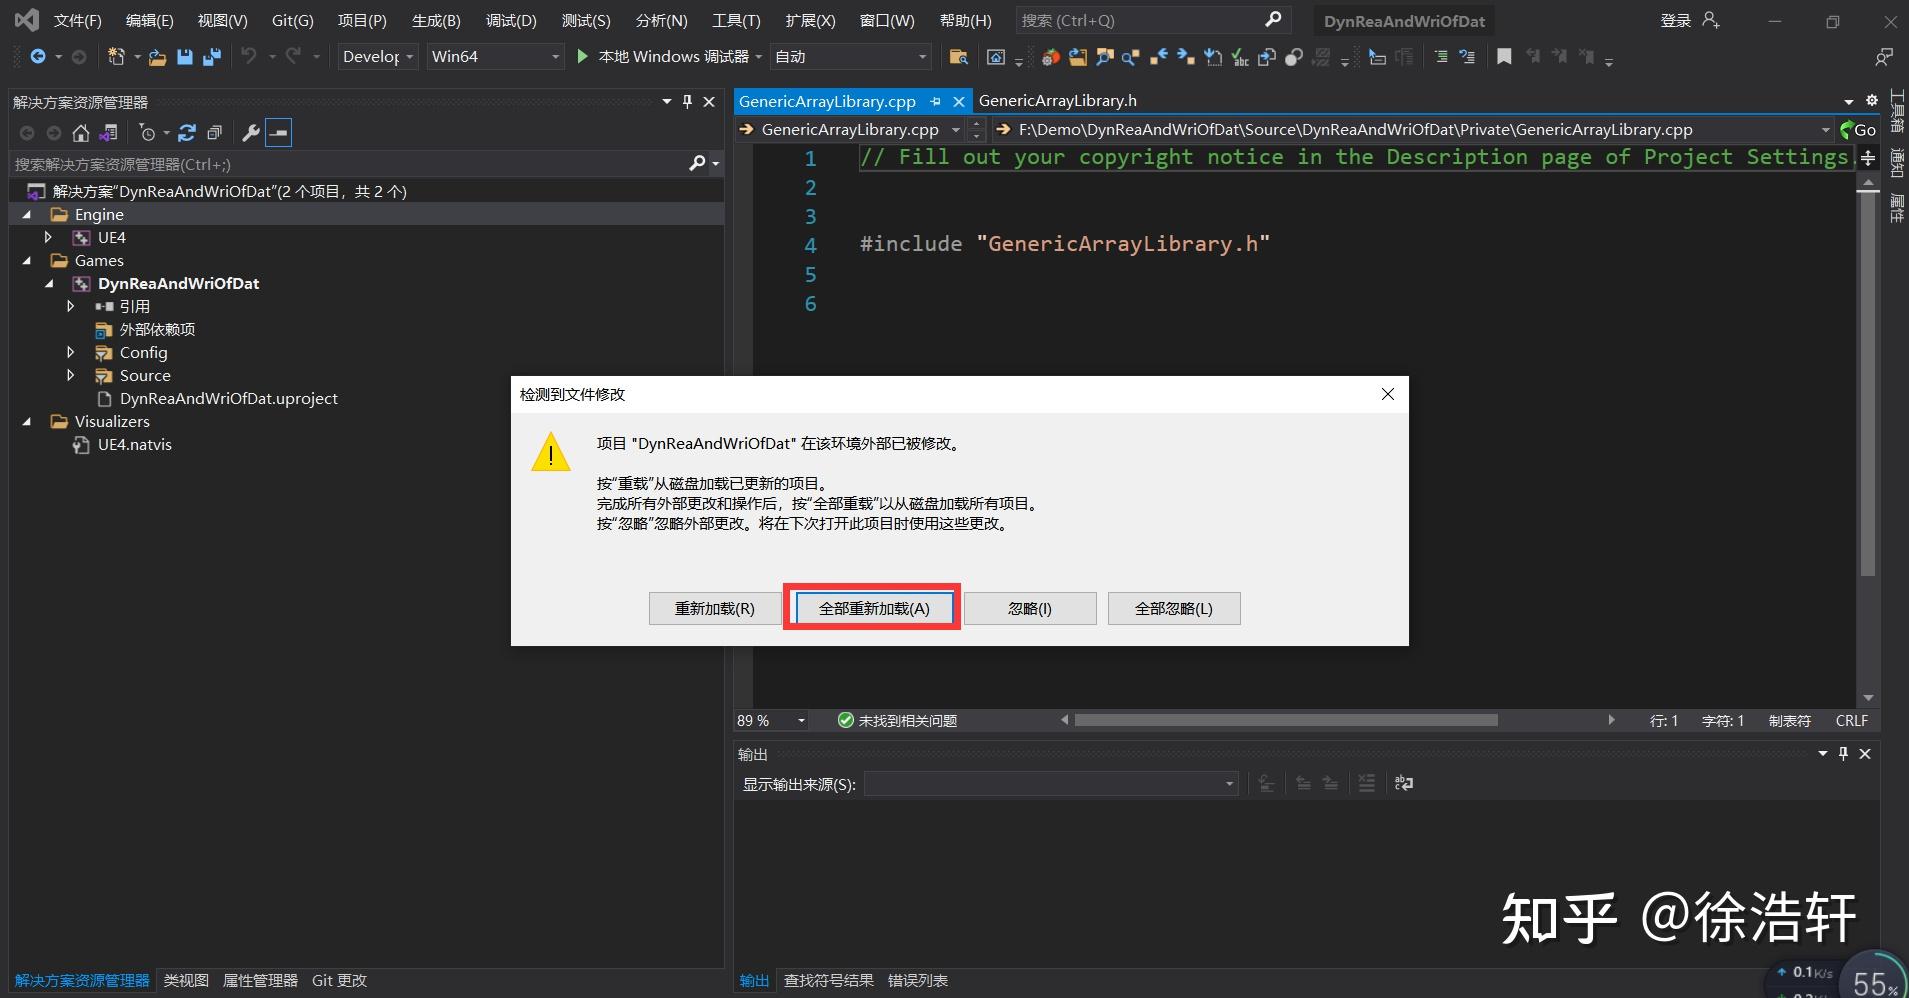Click the Visual Studio logo icon
The height and width of the screenshot is (998, 1909).
27,20
